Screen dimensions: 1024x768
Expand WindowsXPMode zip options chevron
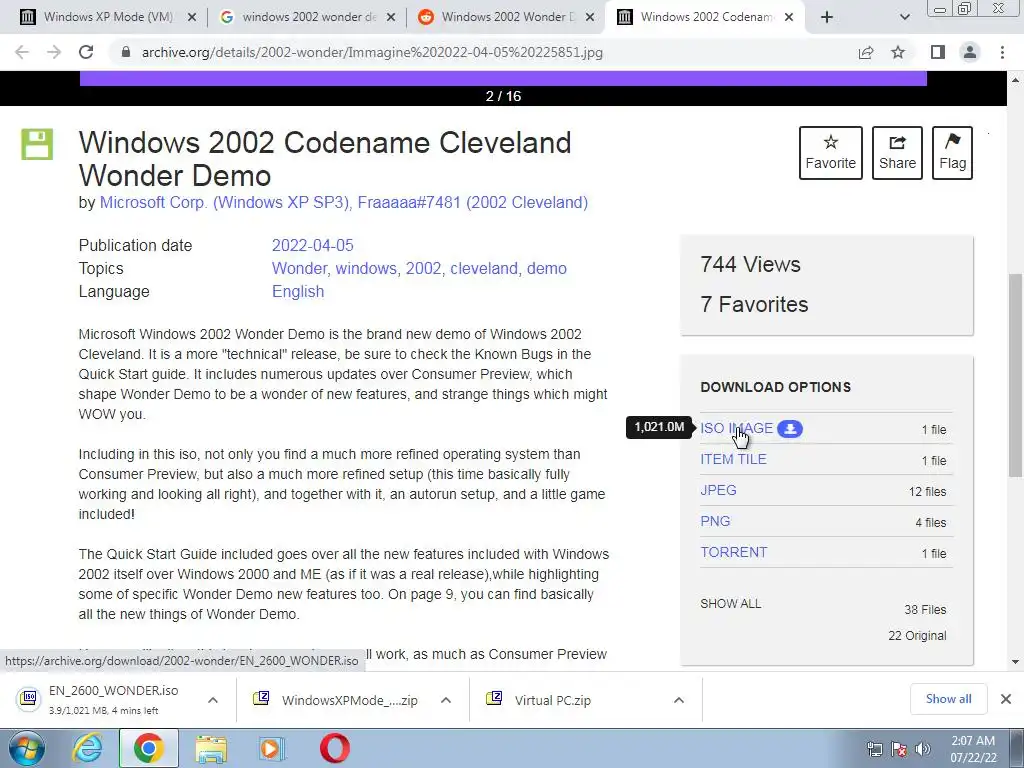[446, 700]
